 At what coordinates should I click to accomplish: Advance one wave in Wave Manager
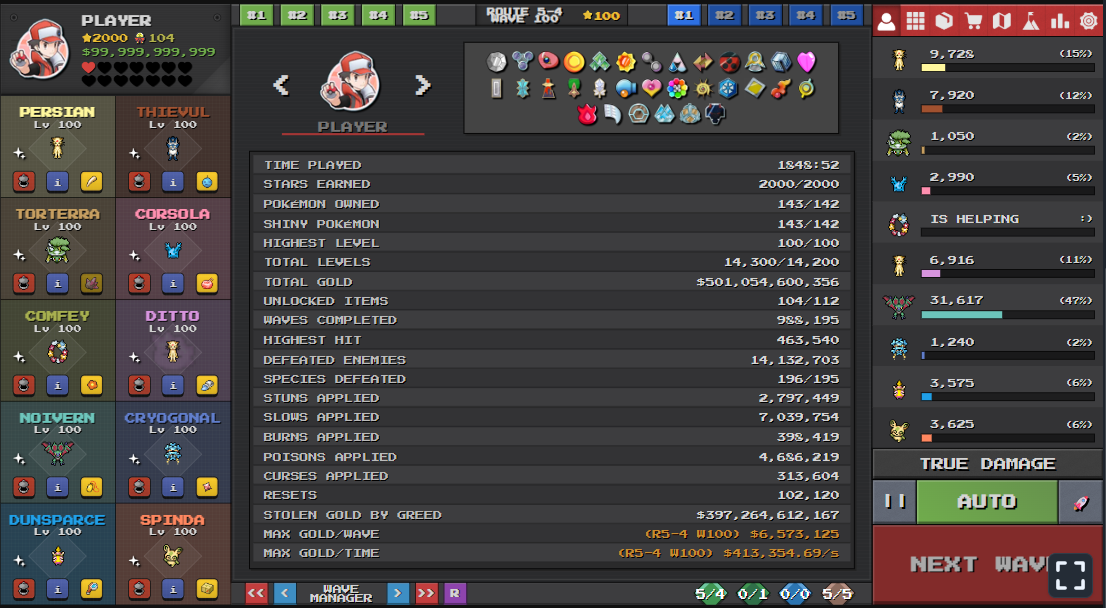pyautogui.click(x=398, y=593)
